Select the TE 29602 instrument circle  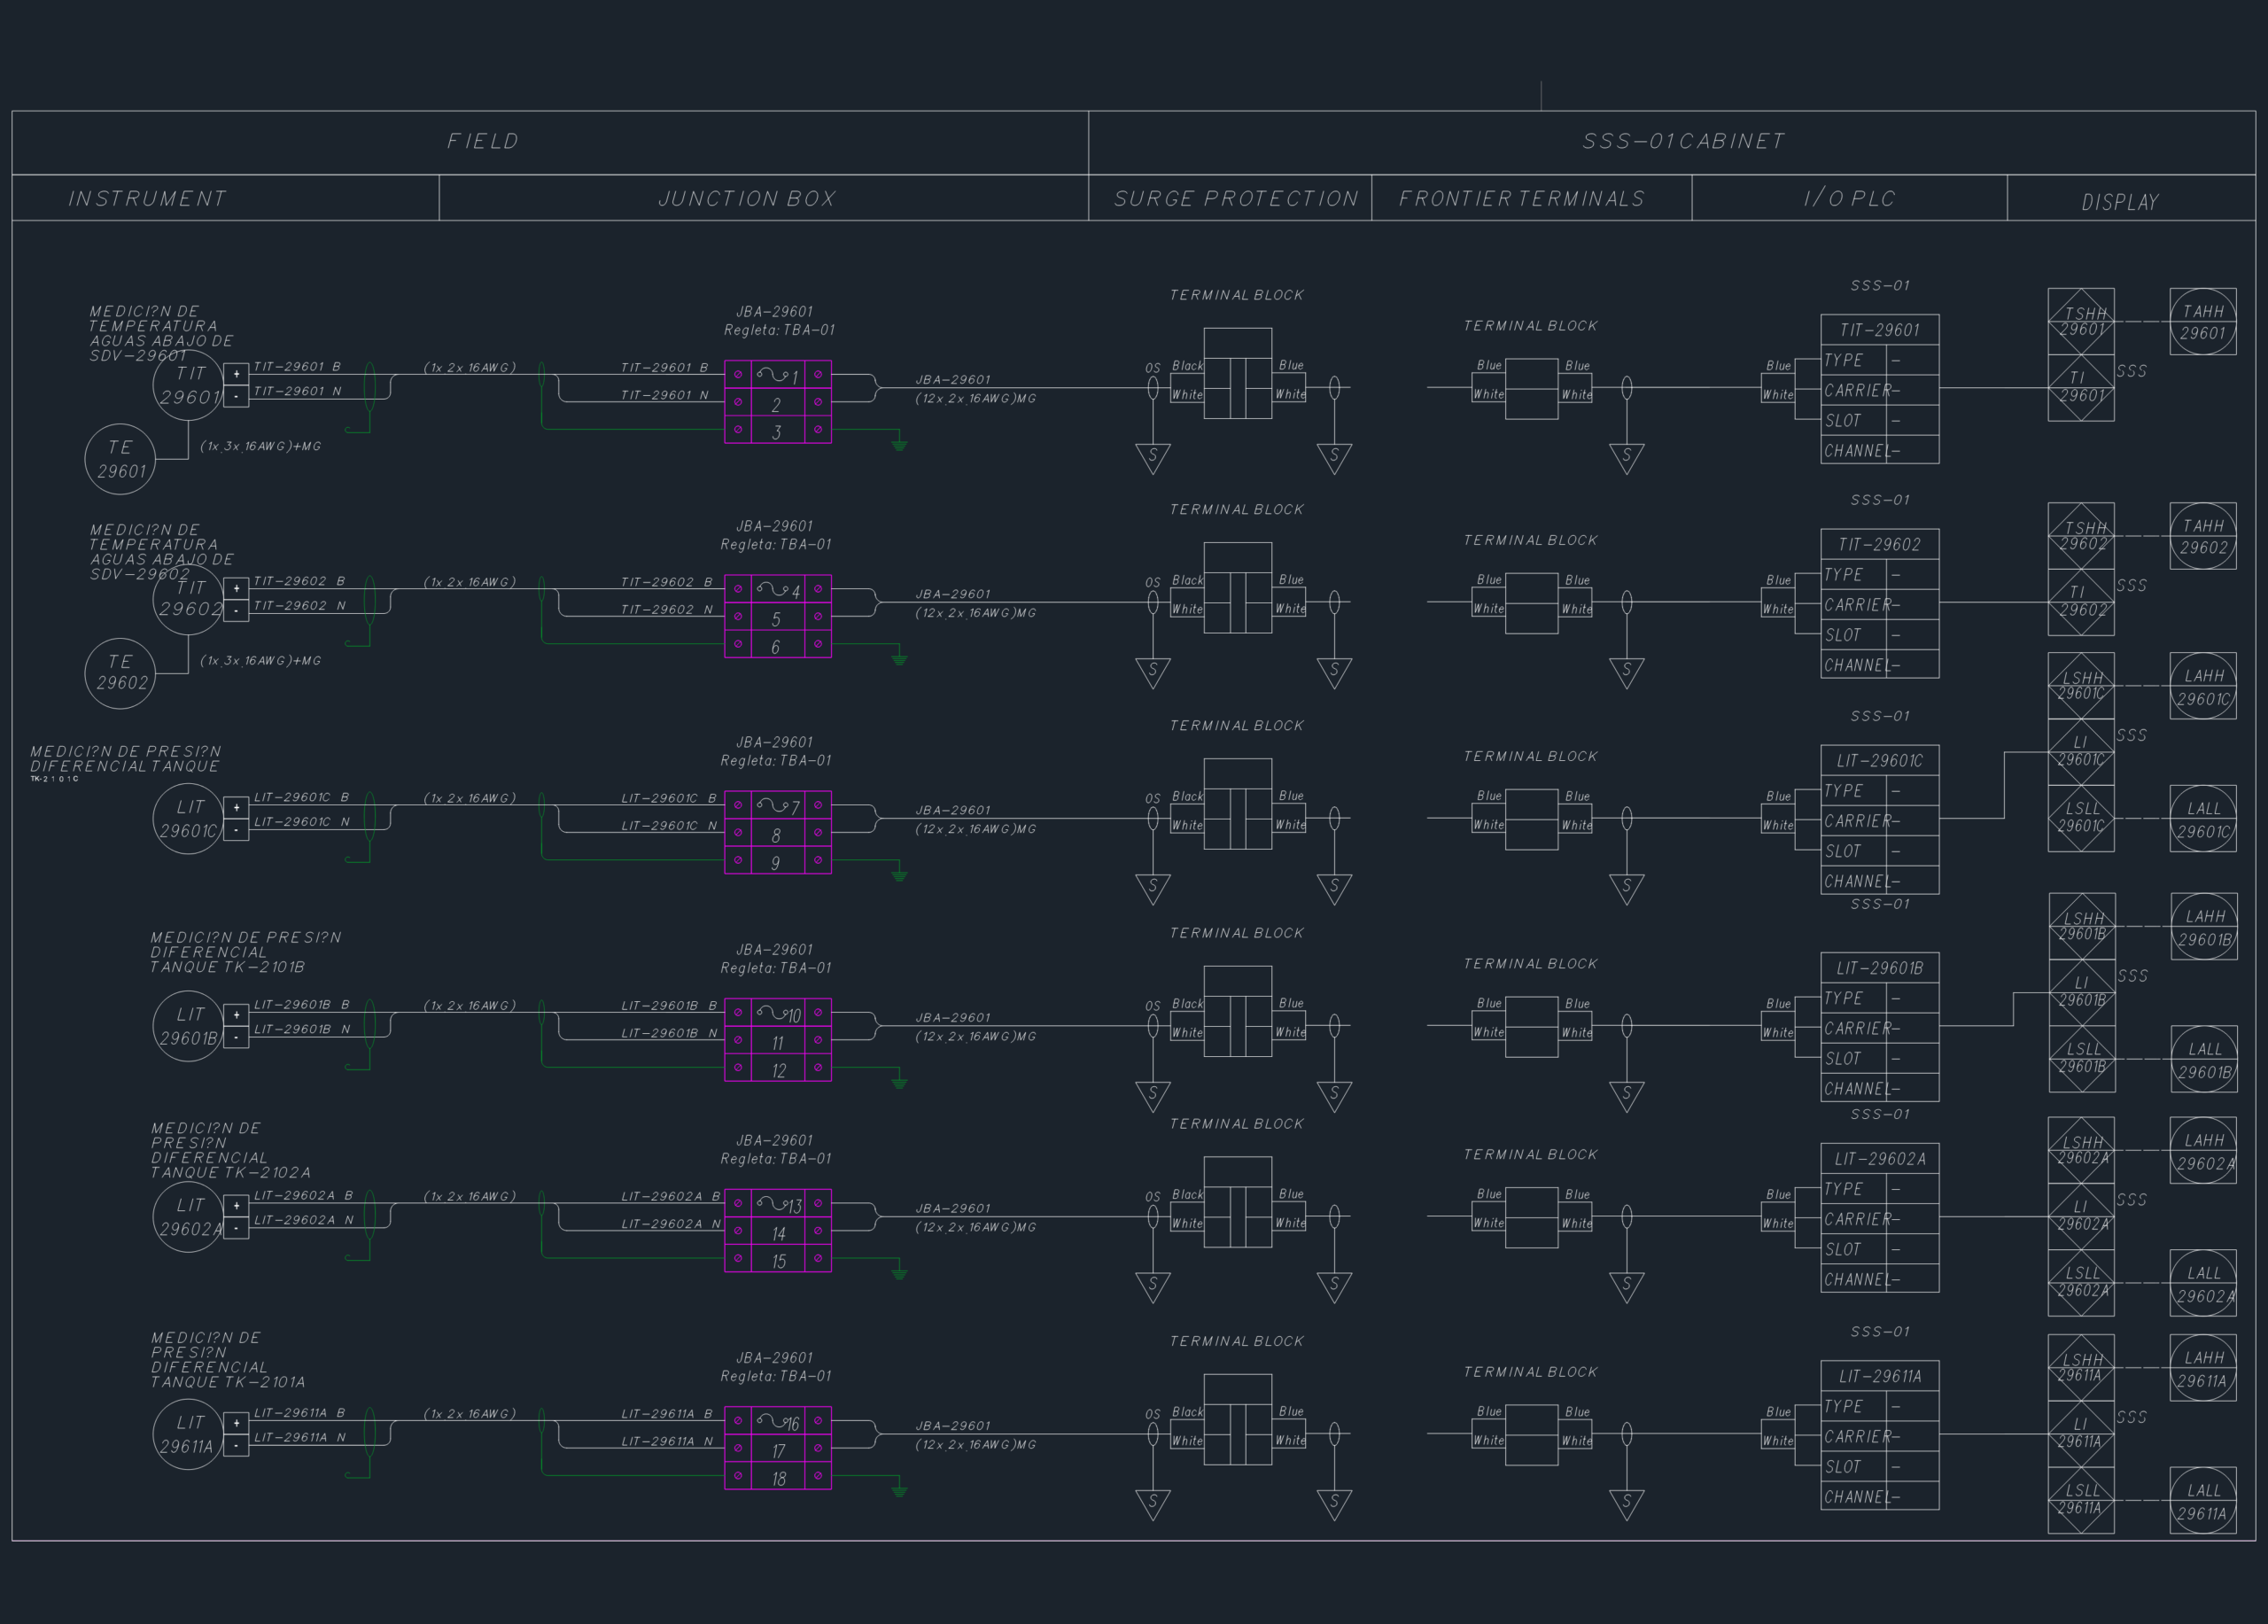pyautogui.click(x=120, y=673)
